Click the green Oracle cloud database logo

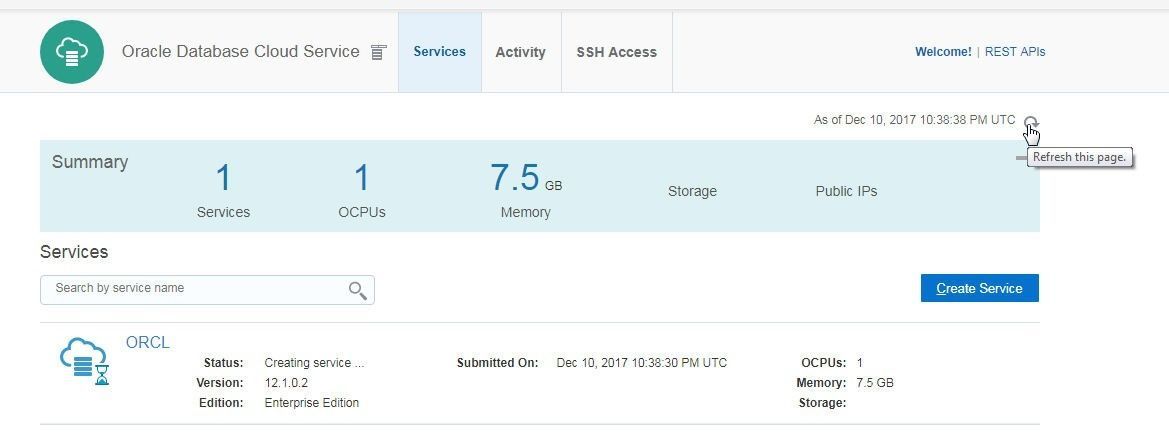click(72, 52)
